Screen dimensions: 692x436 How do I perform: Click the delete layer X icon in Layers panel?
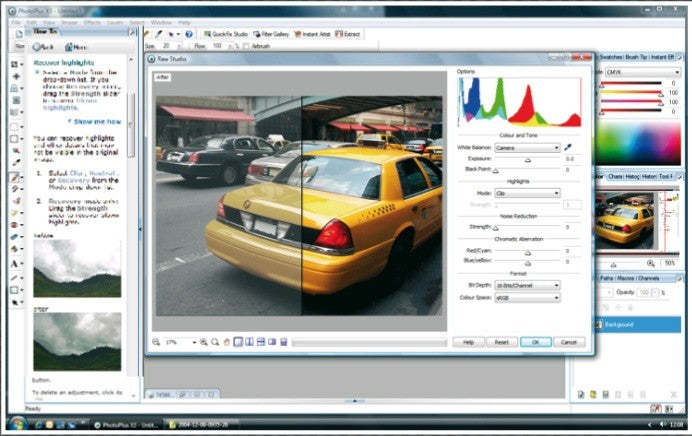[x=673, y=394]
